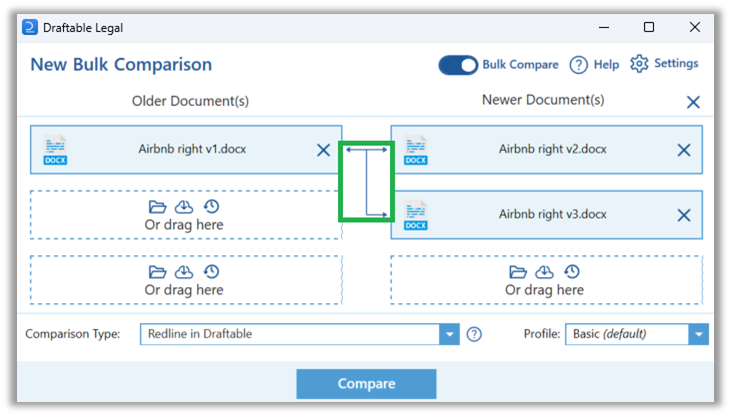
Task: Remove Airbnb right v3.docx from newer documents
Action: point(683,215)
